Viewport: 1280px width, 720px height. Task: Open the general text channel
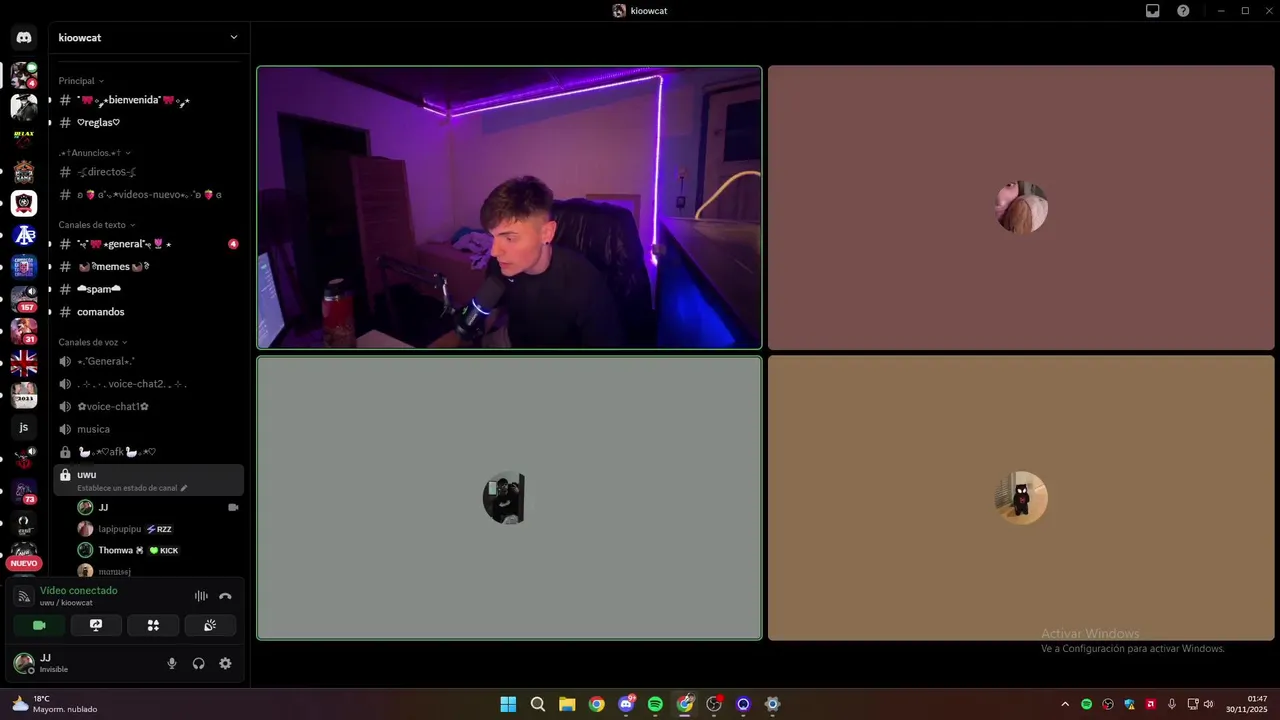pyautogui.click(x=148, y=244)
